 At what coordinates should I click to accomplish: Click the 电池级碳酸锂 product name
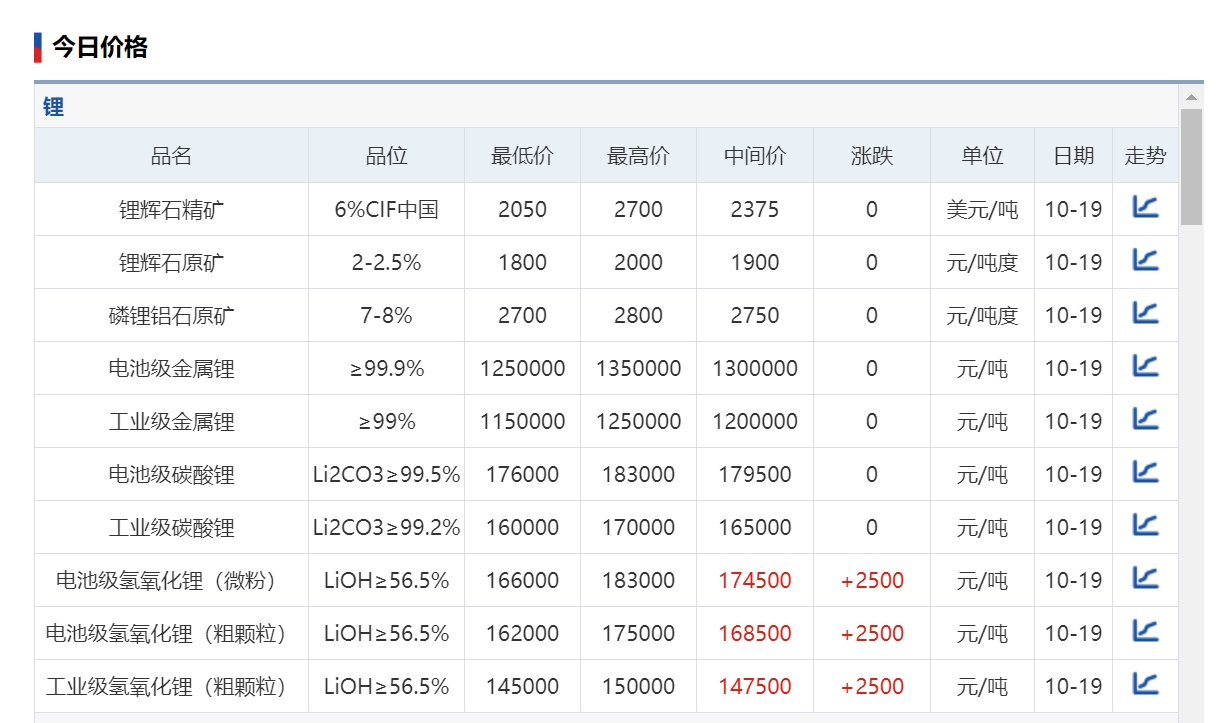click(x=171, y=475)
